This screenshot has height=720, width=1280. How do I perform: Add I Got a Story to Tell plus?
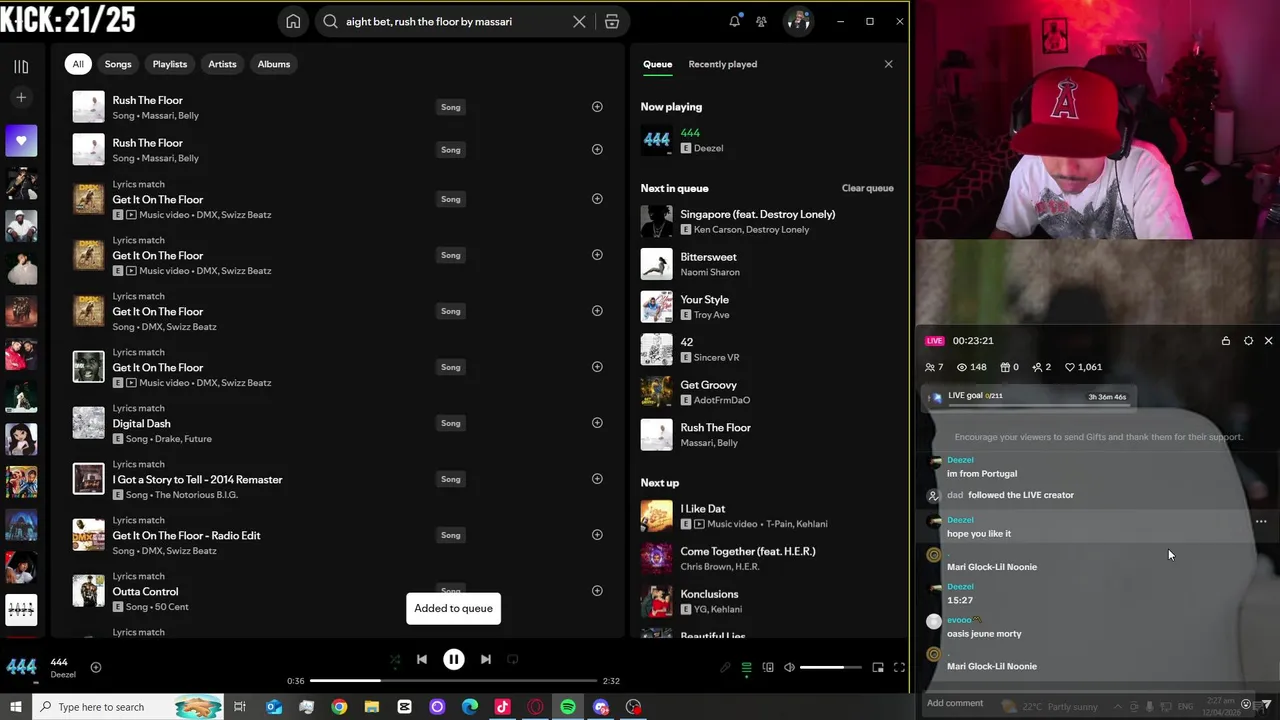(597, 479)
